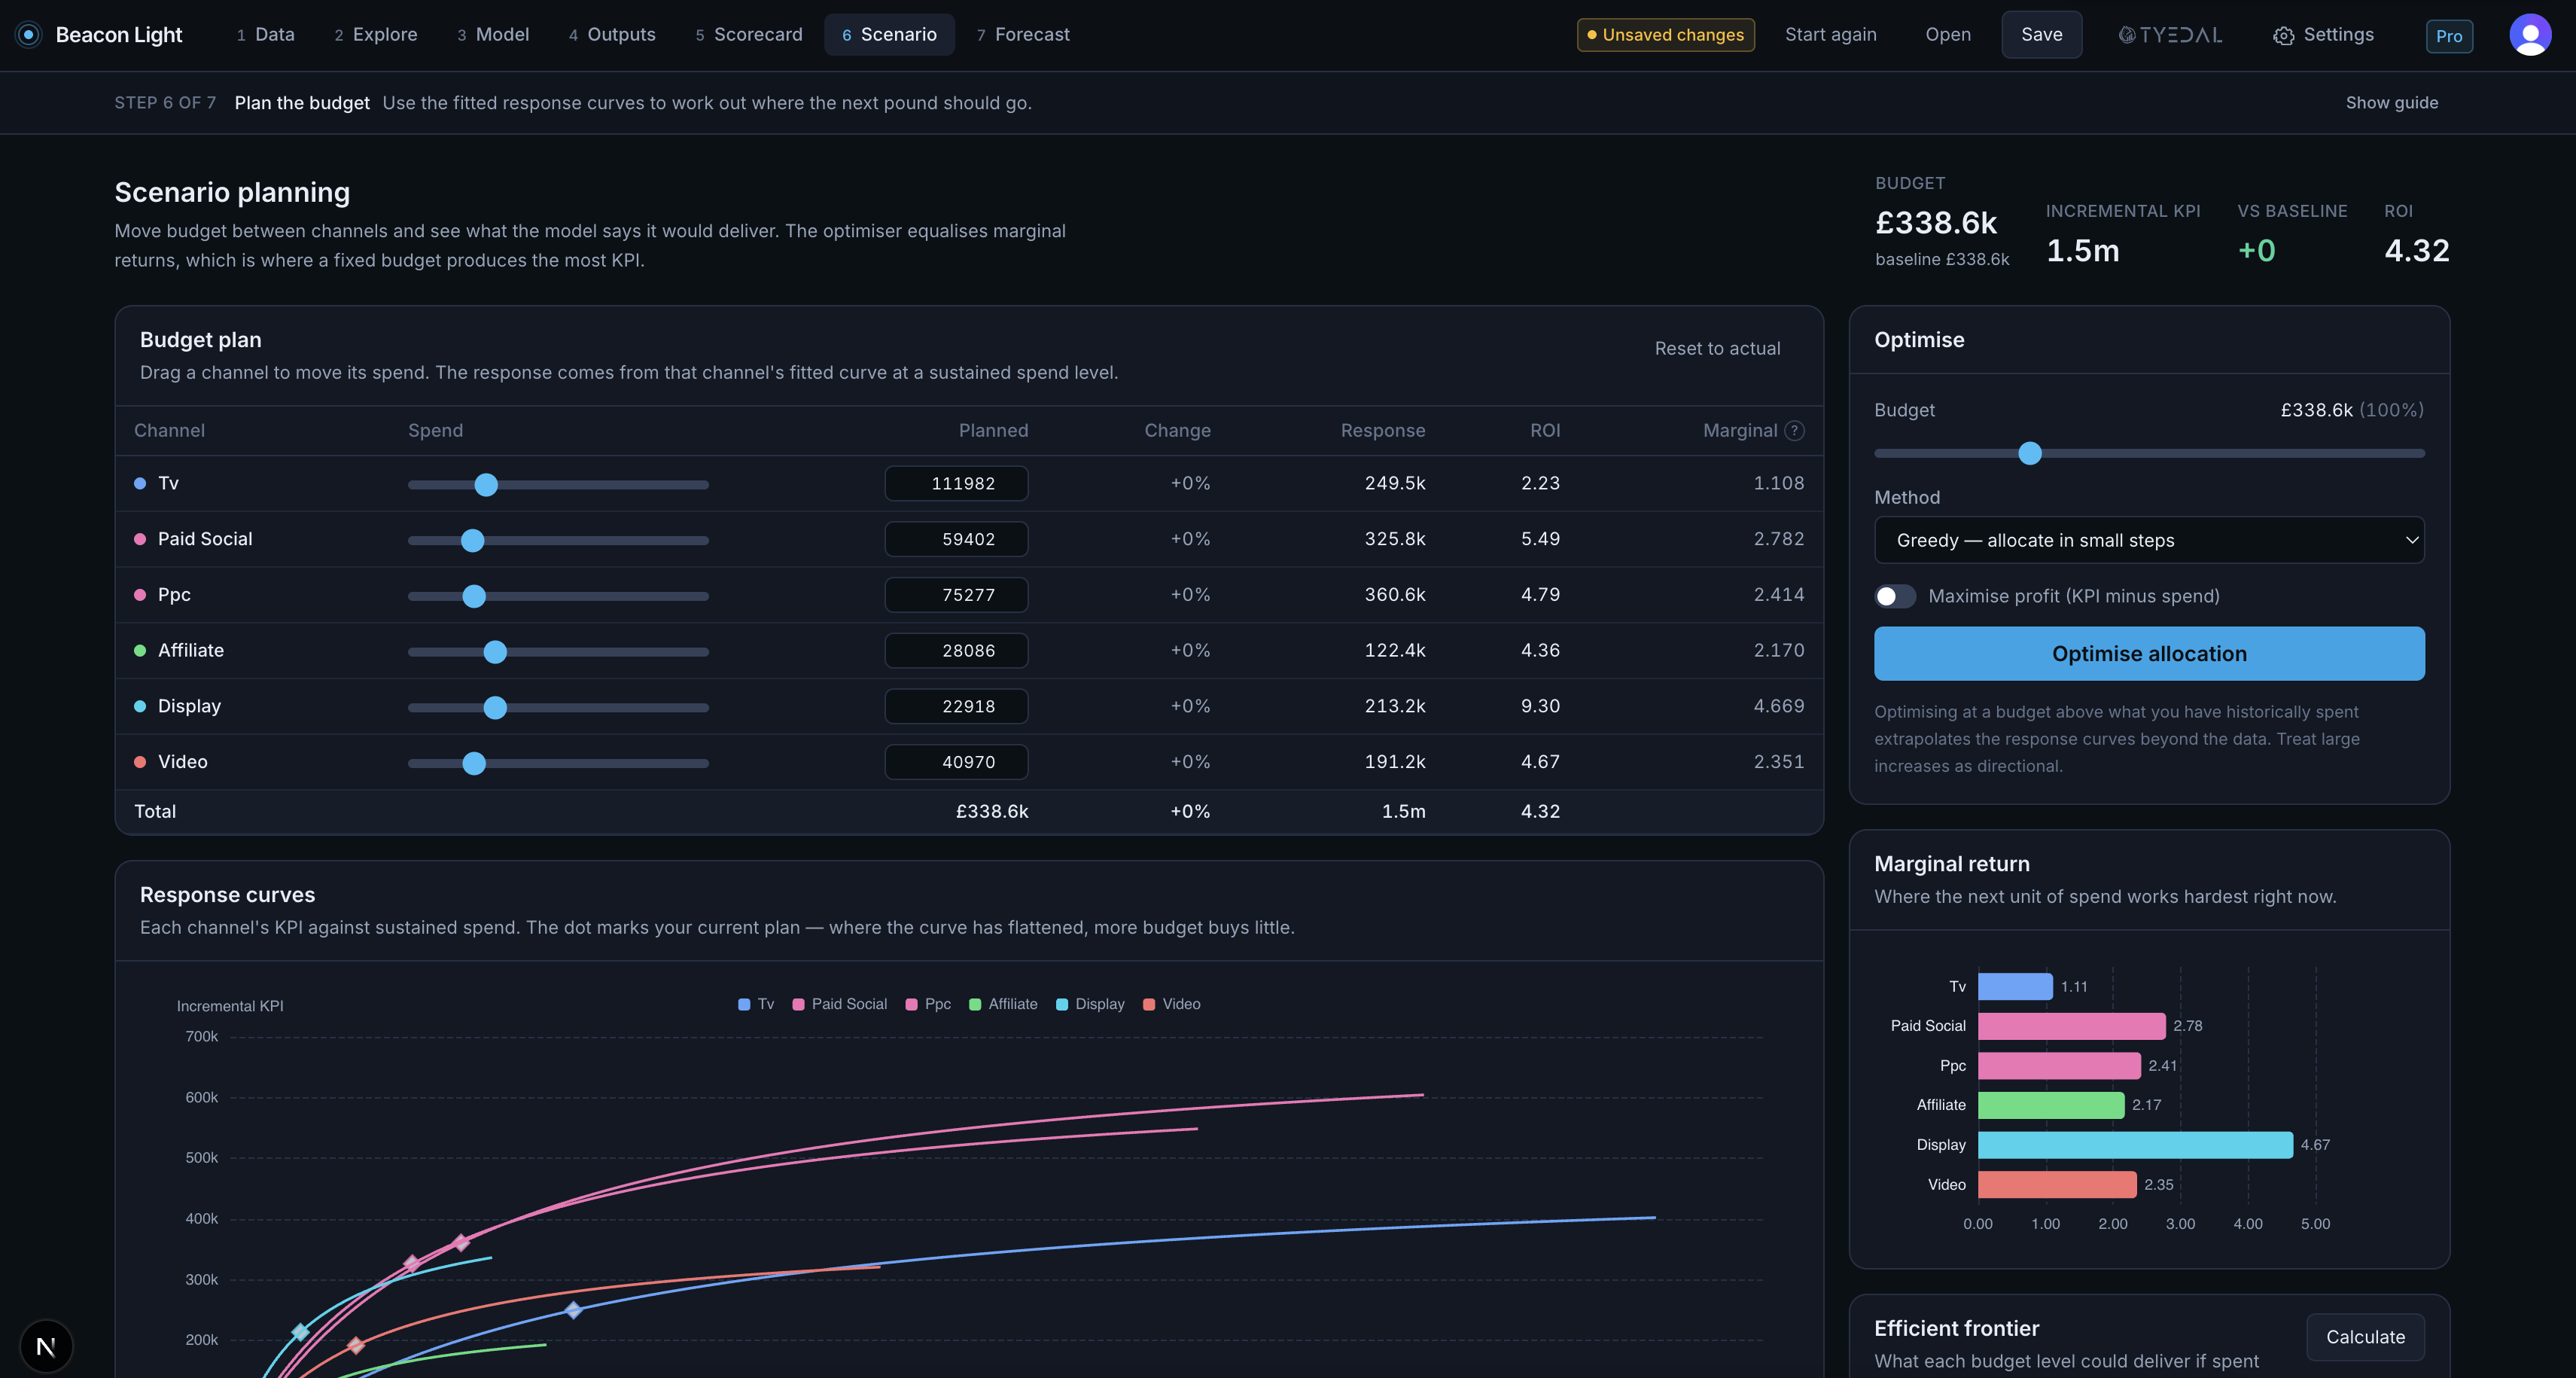Screen dimensions: 2576x1378
Task: Click the Display spend slider handle
Action: click(495, 708)
